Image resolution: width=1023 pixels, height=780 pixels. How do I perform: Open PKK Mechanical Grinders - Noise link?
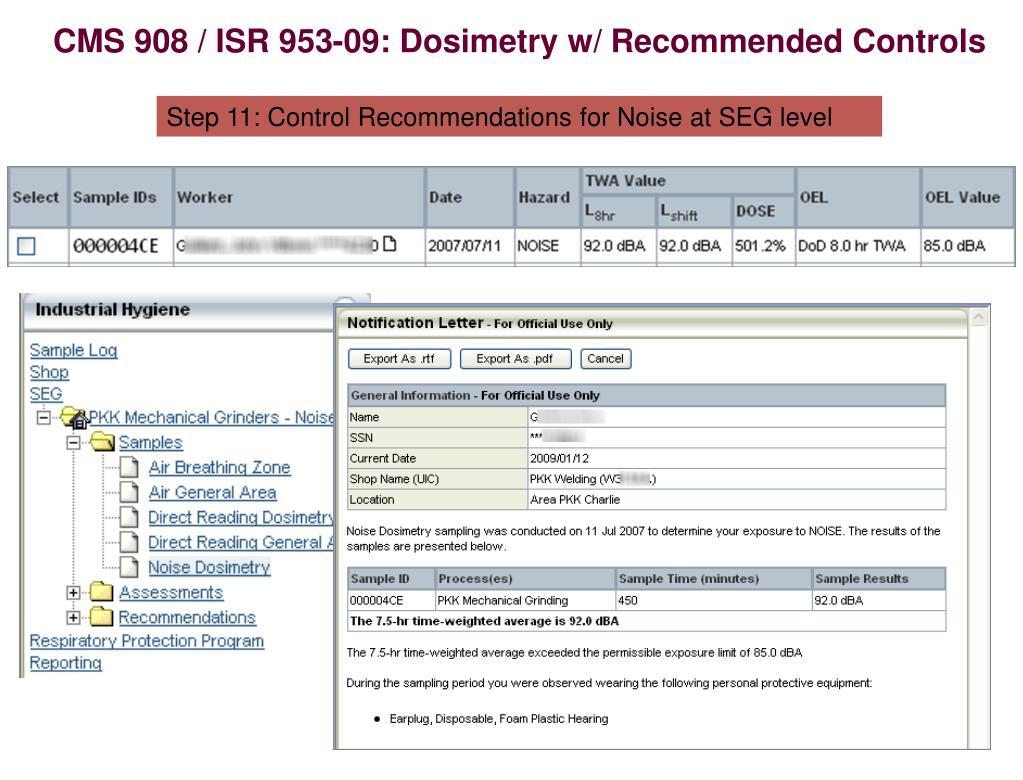pyautogui.click(x=211, y=417)
